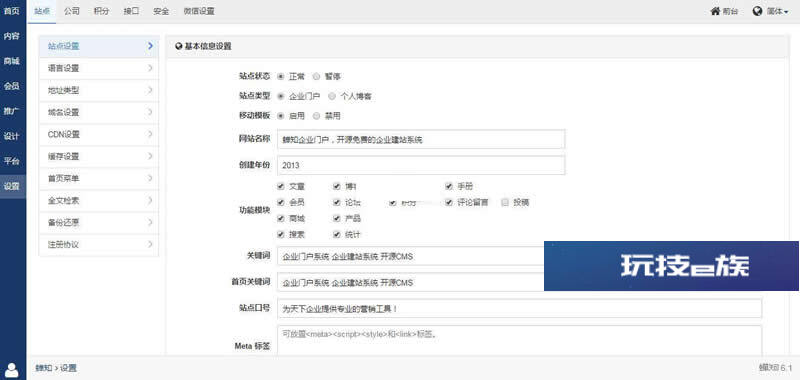Switch to the 站点 tab
The height and width of the screenshot is (380, 800).
pos(42,11)
